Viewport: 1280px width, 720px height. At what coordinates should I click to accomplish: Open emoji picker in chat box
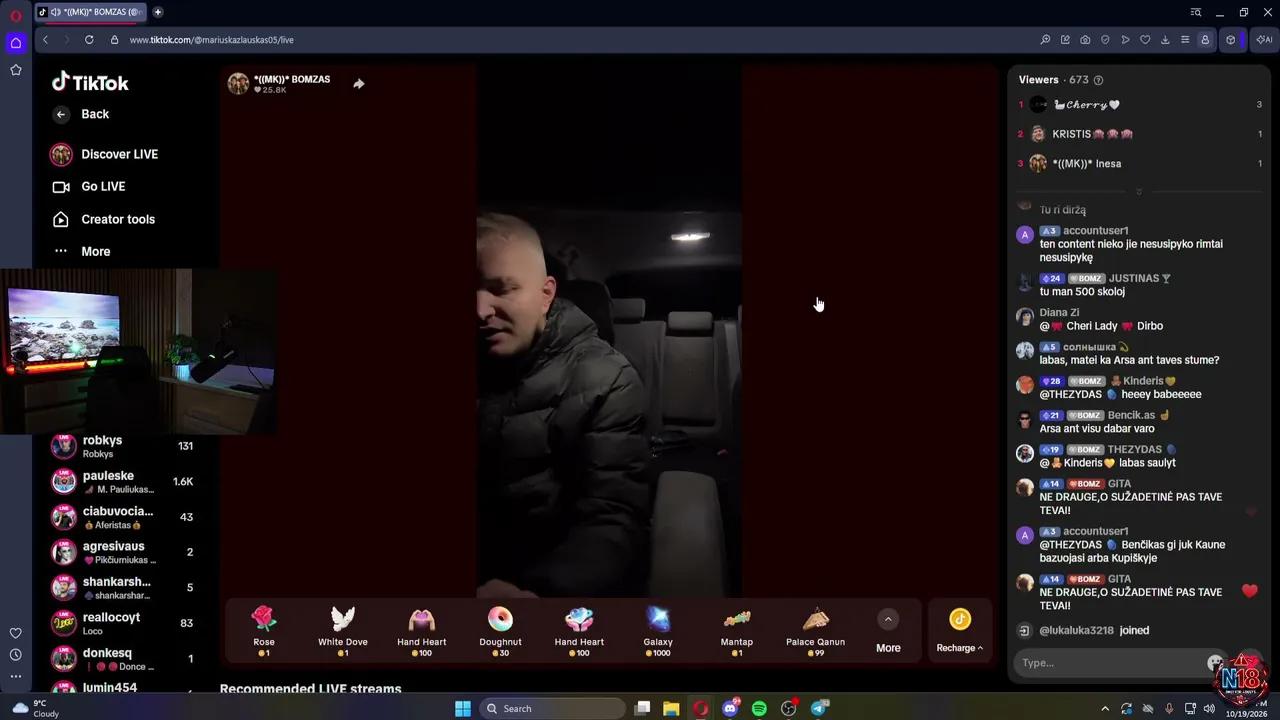1215,662
